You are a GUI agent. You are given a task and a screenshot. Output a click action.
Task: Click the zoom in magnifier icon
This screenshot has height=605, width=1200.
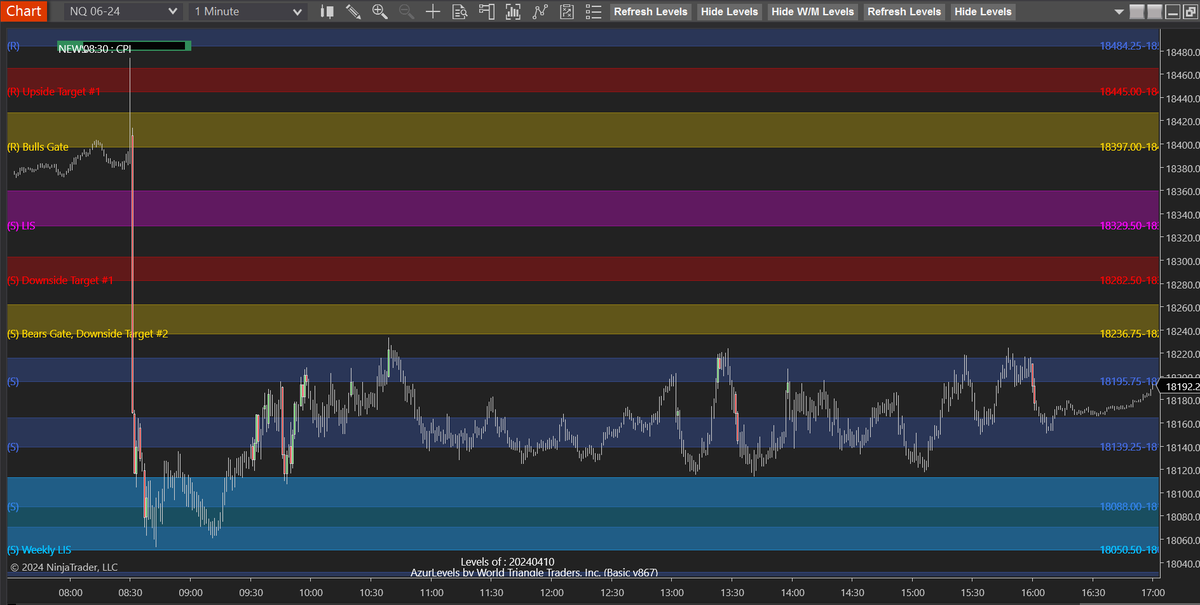379,12
